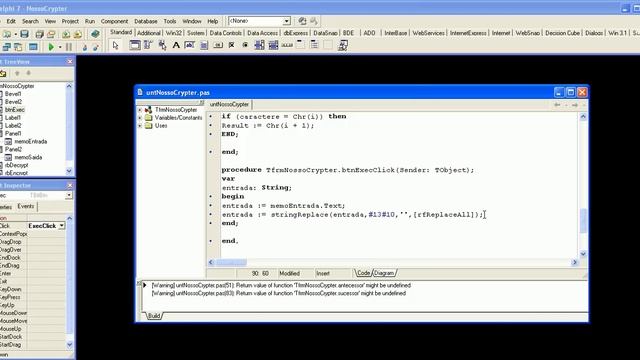The height and width of the screenshot is (360, 640).
Task: Pick the ComboBox component icon
Action: (273, 45)
